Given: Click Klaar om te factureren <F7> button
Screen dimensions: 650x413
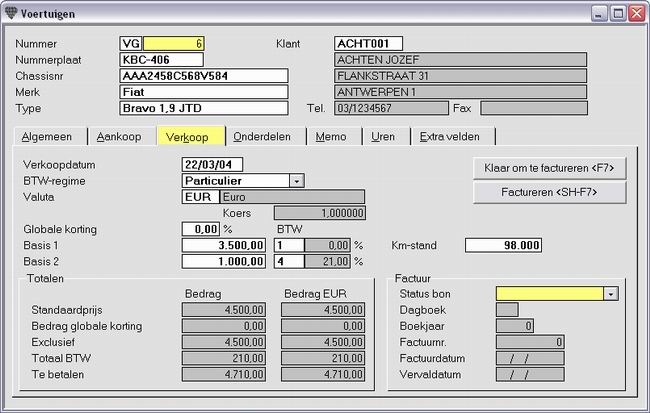Looking at the screenshot, I should (x=549, y=168).
